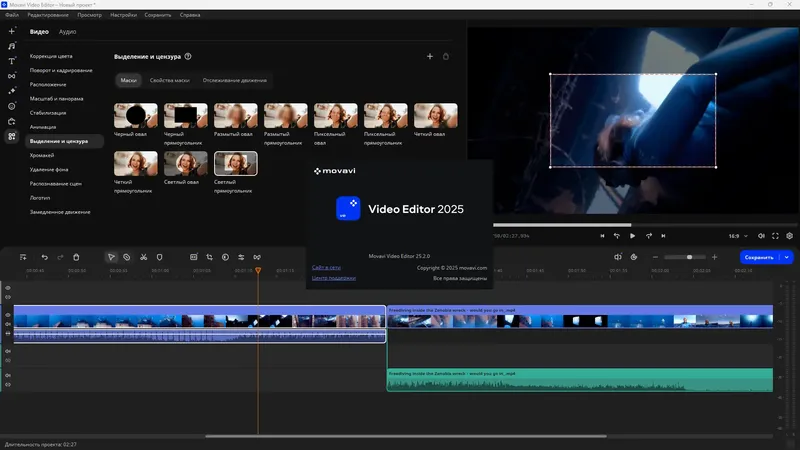Add a new mask with plus icon
Image resolution: width=800 pixels, height=450 pixels.
pyautogui.click(x=430, y=57)
